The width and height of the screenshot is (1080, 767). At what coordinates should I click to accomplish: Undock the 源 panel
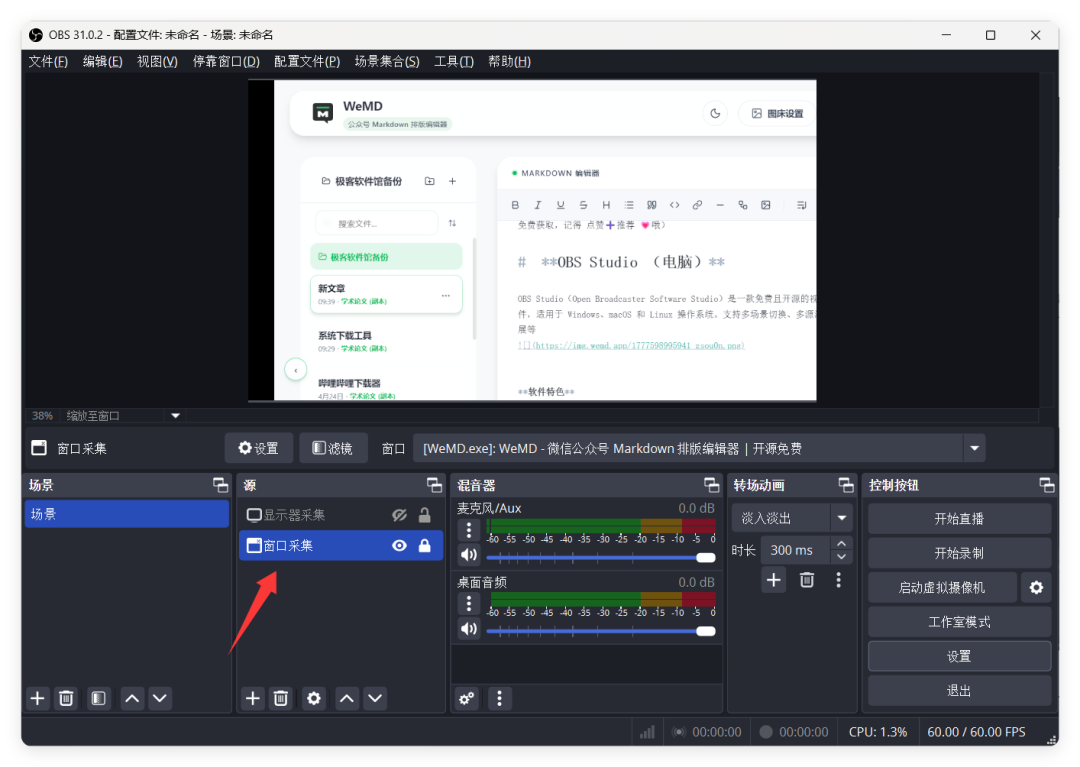click(434, 485)
